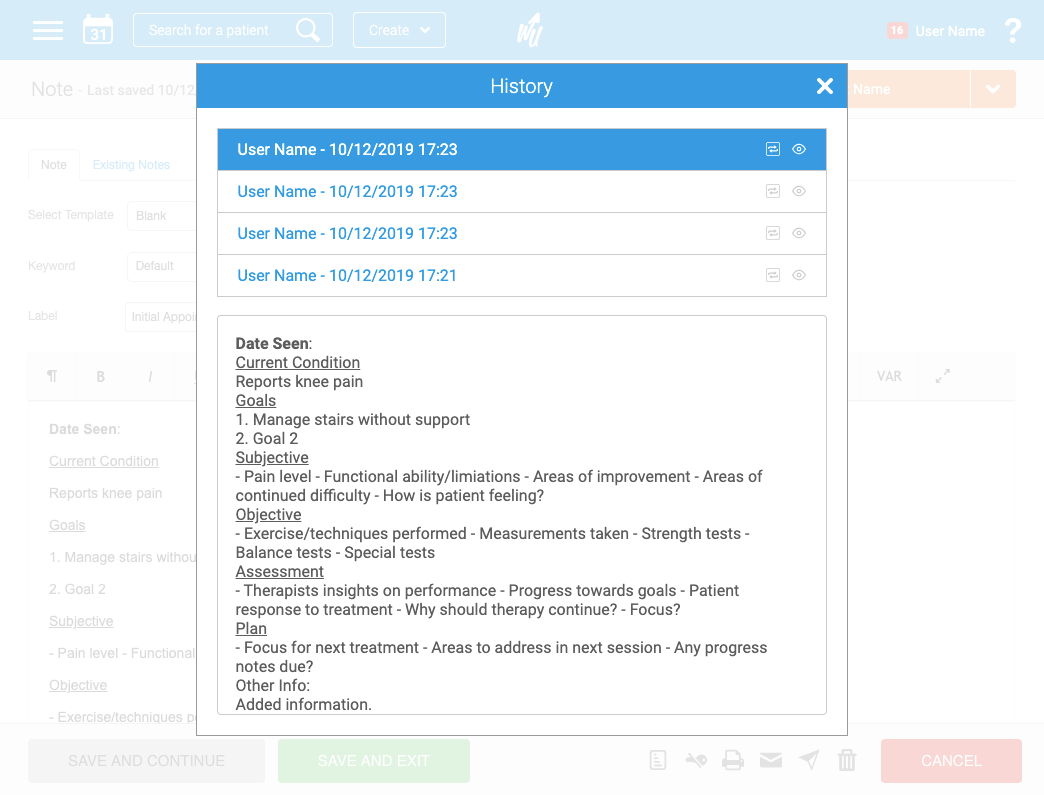Expand the Create dropdown
Image resolution: width=1044 pixels, height=795 pixels.
399,30
